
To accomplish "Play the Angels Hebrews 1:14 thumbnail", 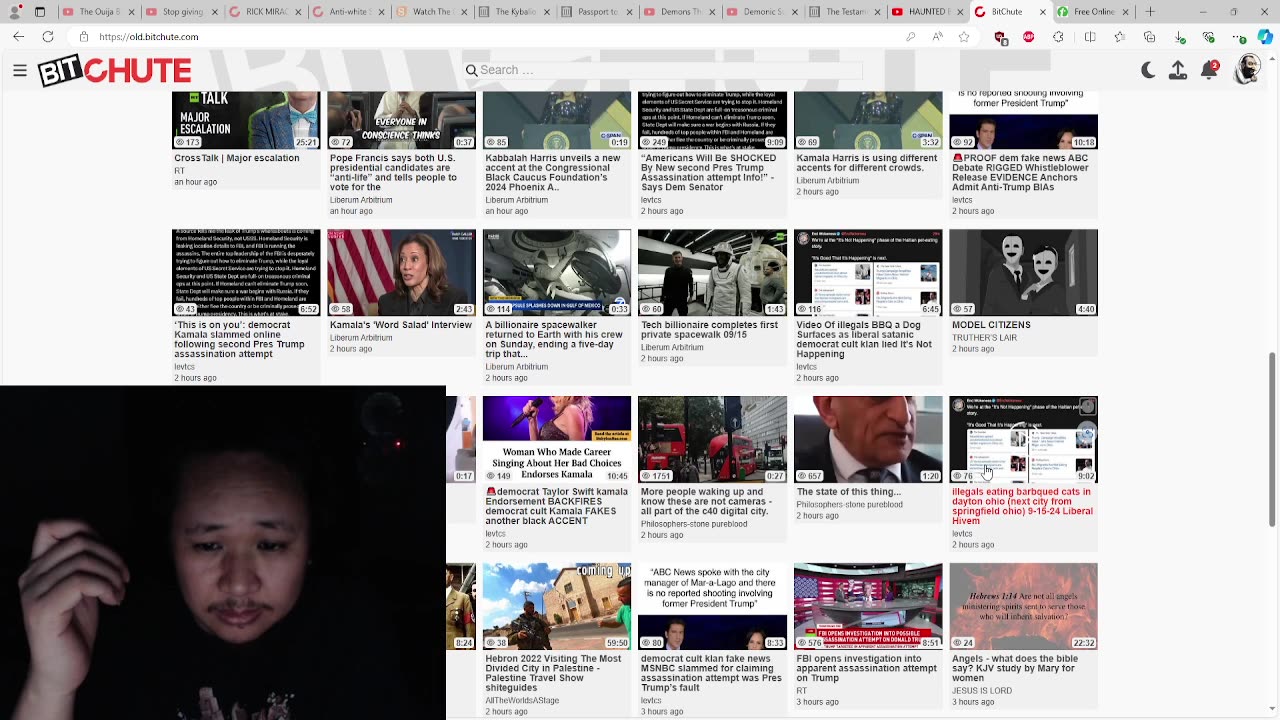I will (1023, 606).
